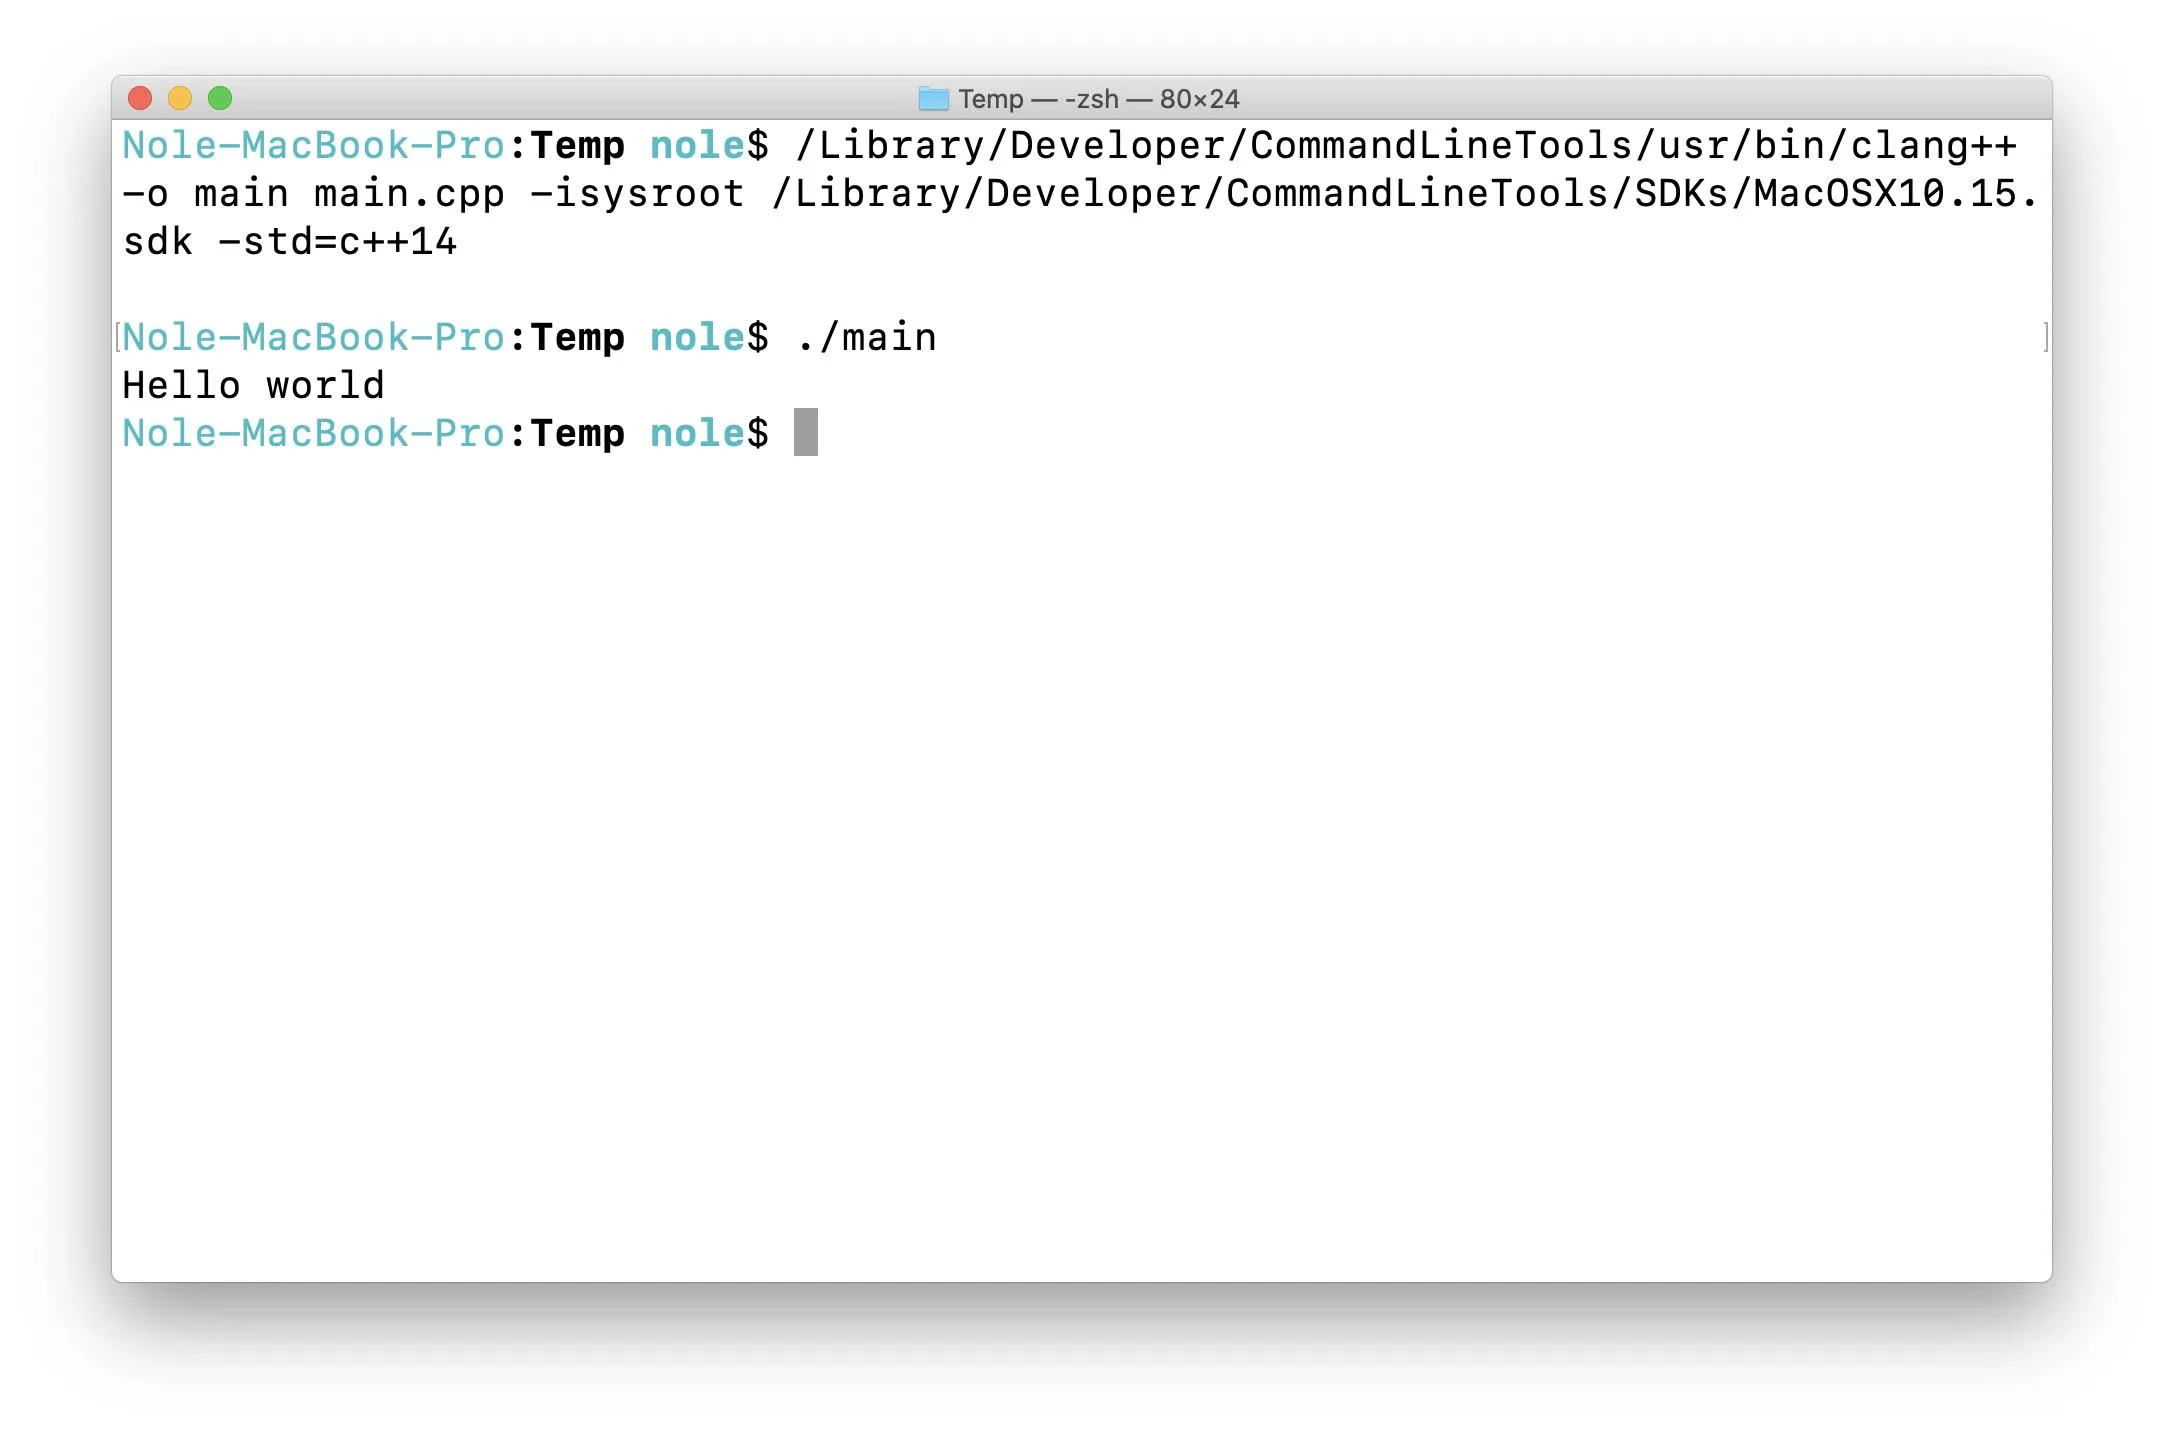Click the Temp folder proxy icon in title bar
Screen dimensions: 2164x1430
[933, 99]
